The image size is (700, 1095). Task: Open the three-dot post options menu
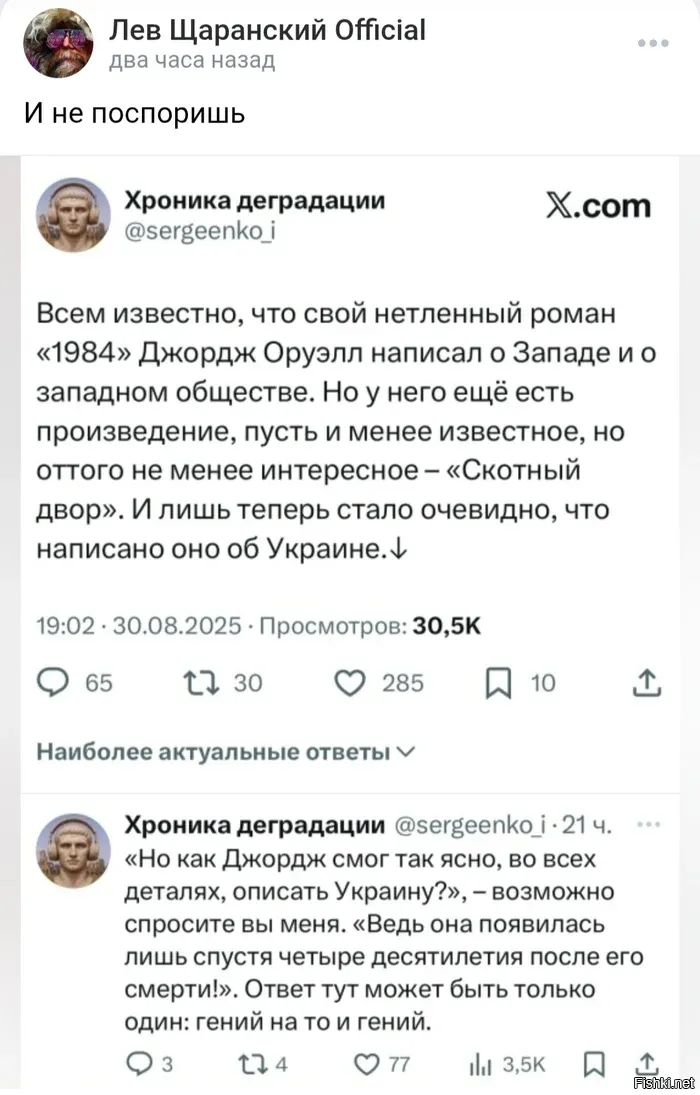[653, 43]
